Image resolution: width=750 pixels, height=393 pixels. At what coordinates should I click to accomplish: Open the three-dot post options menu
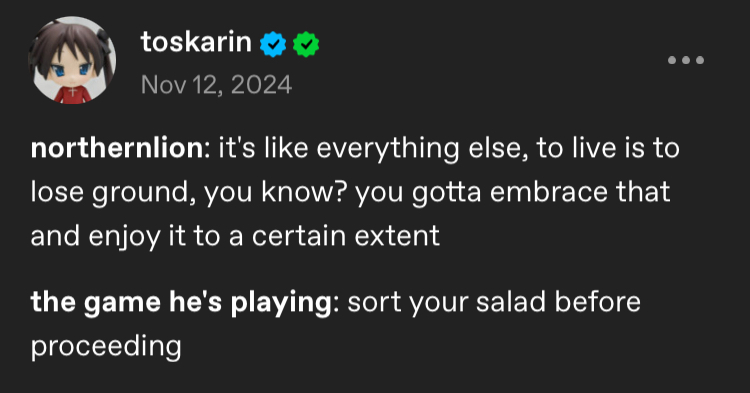[x=686, y=60]
